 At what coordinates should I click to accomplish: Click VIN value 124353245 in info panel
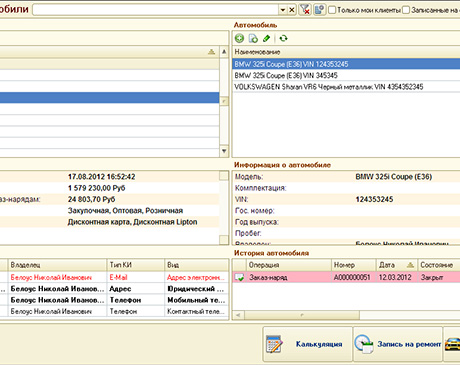tap(374, 199)
